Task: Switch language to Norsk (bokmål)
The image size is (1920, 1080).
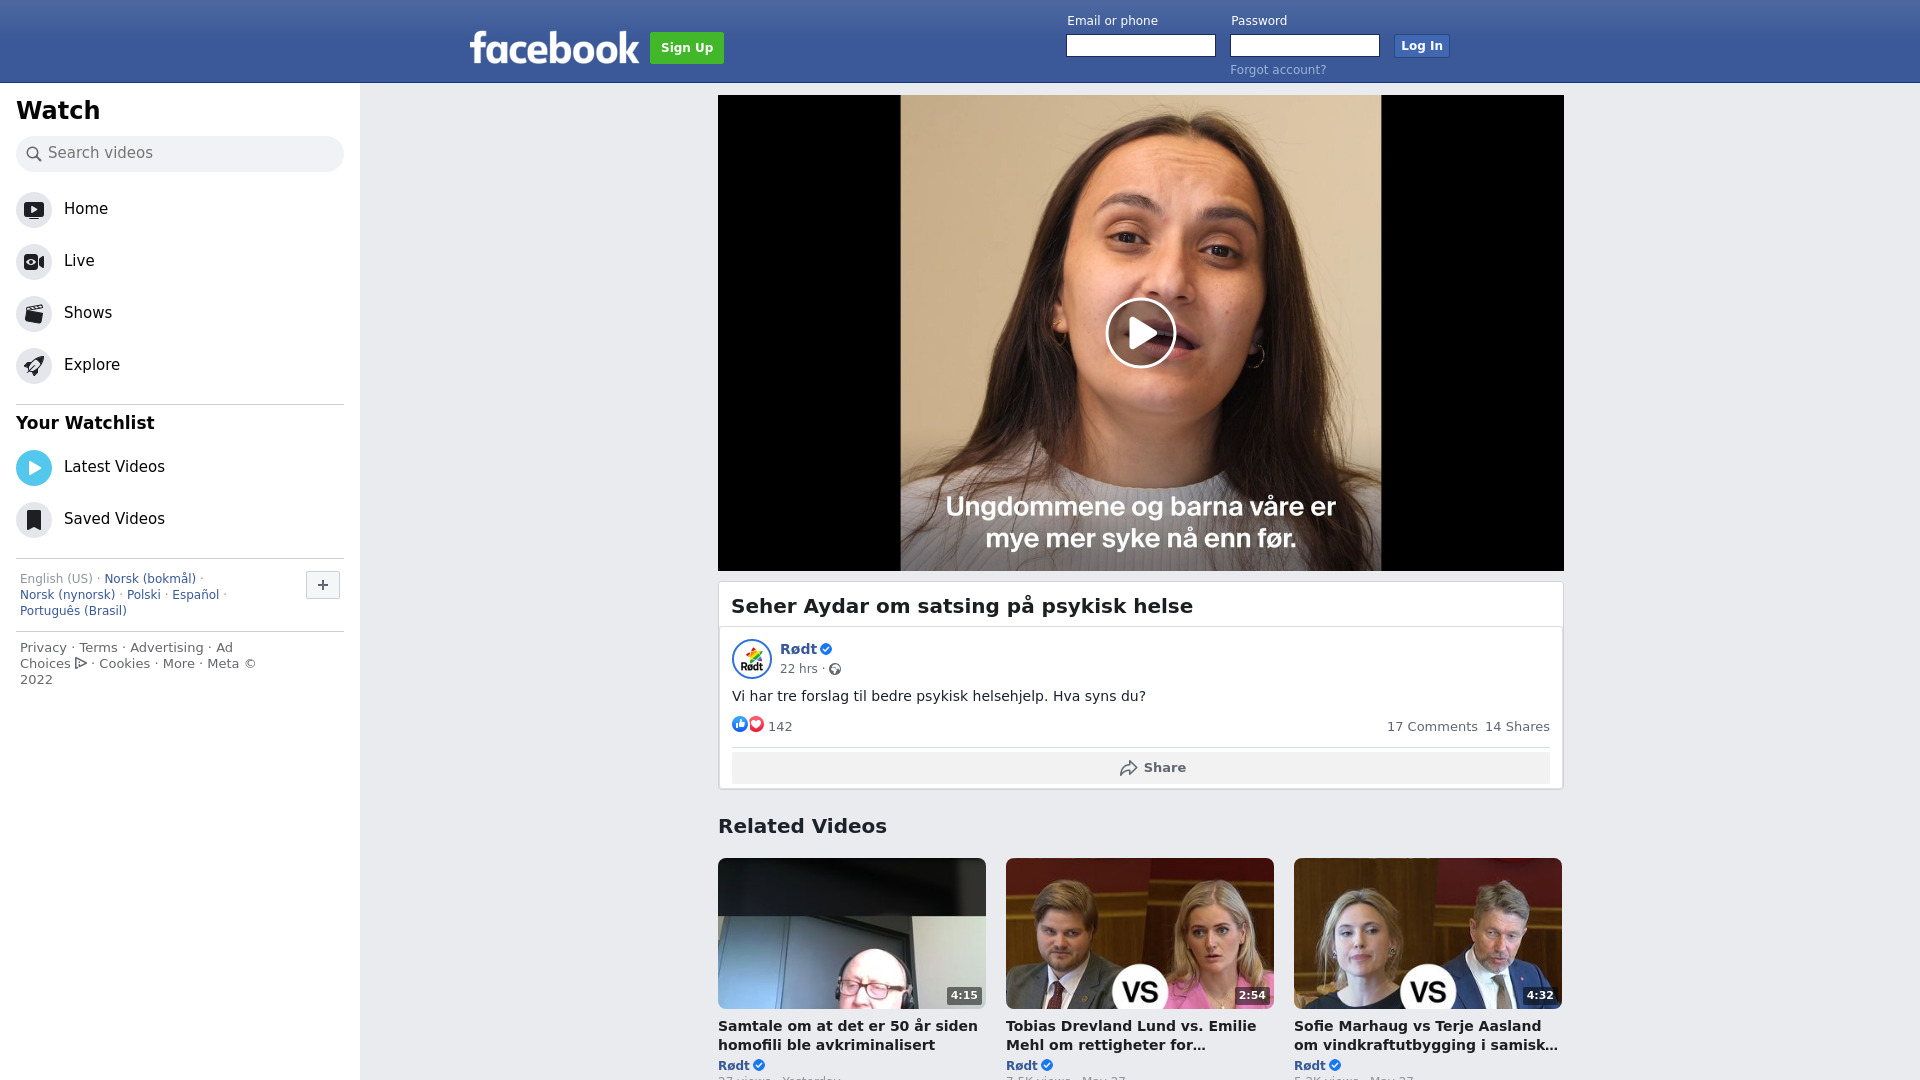Action: [x=150, y=579]
